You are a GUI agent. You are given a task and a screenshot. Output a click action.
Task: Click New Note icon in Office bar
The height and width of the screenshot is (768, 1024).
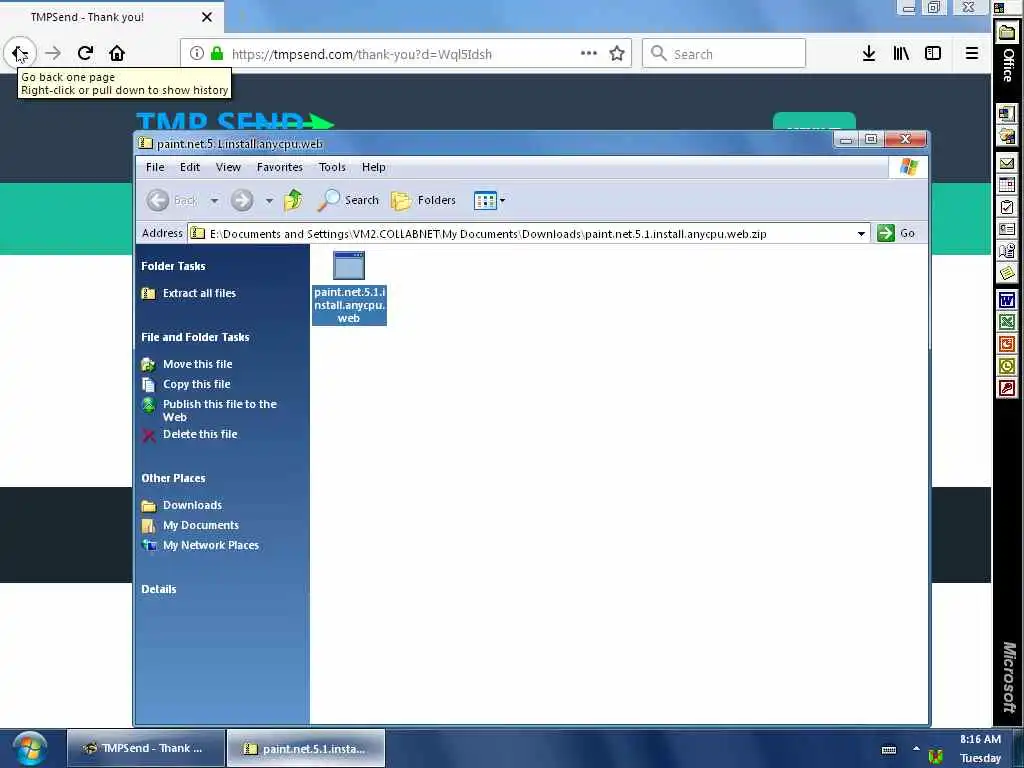tap(1006, 272)
